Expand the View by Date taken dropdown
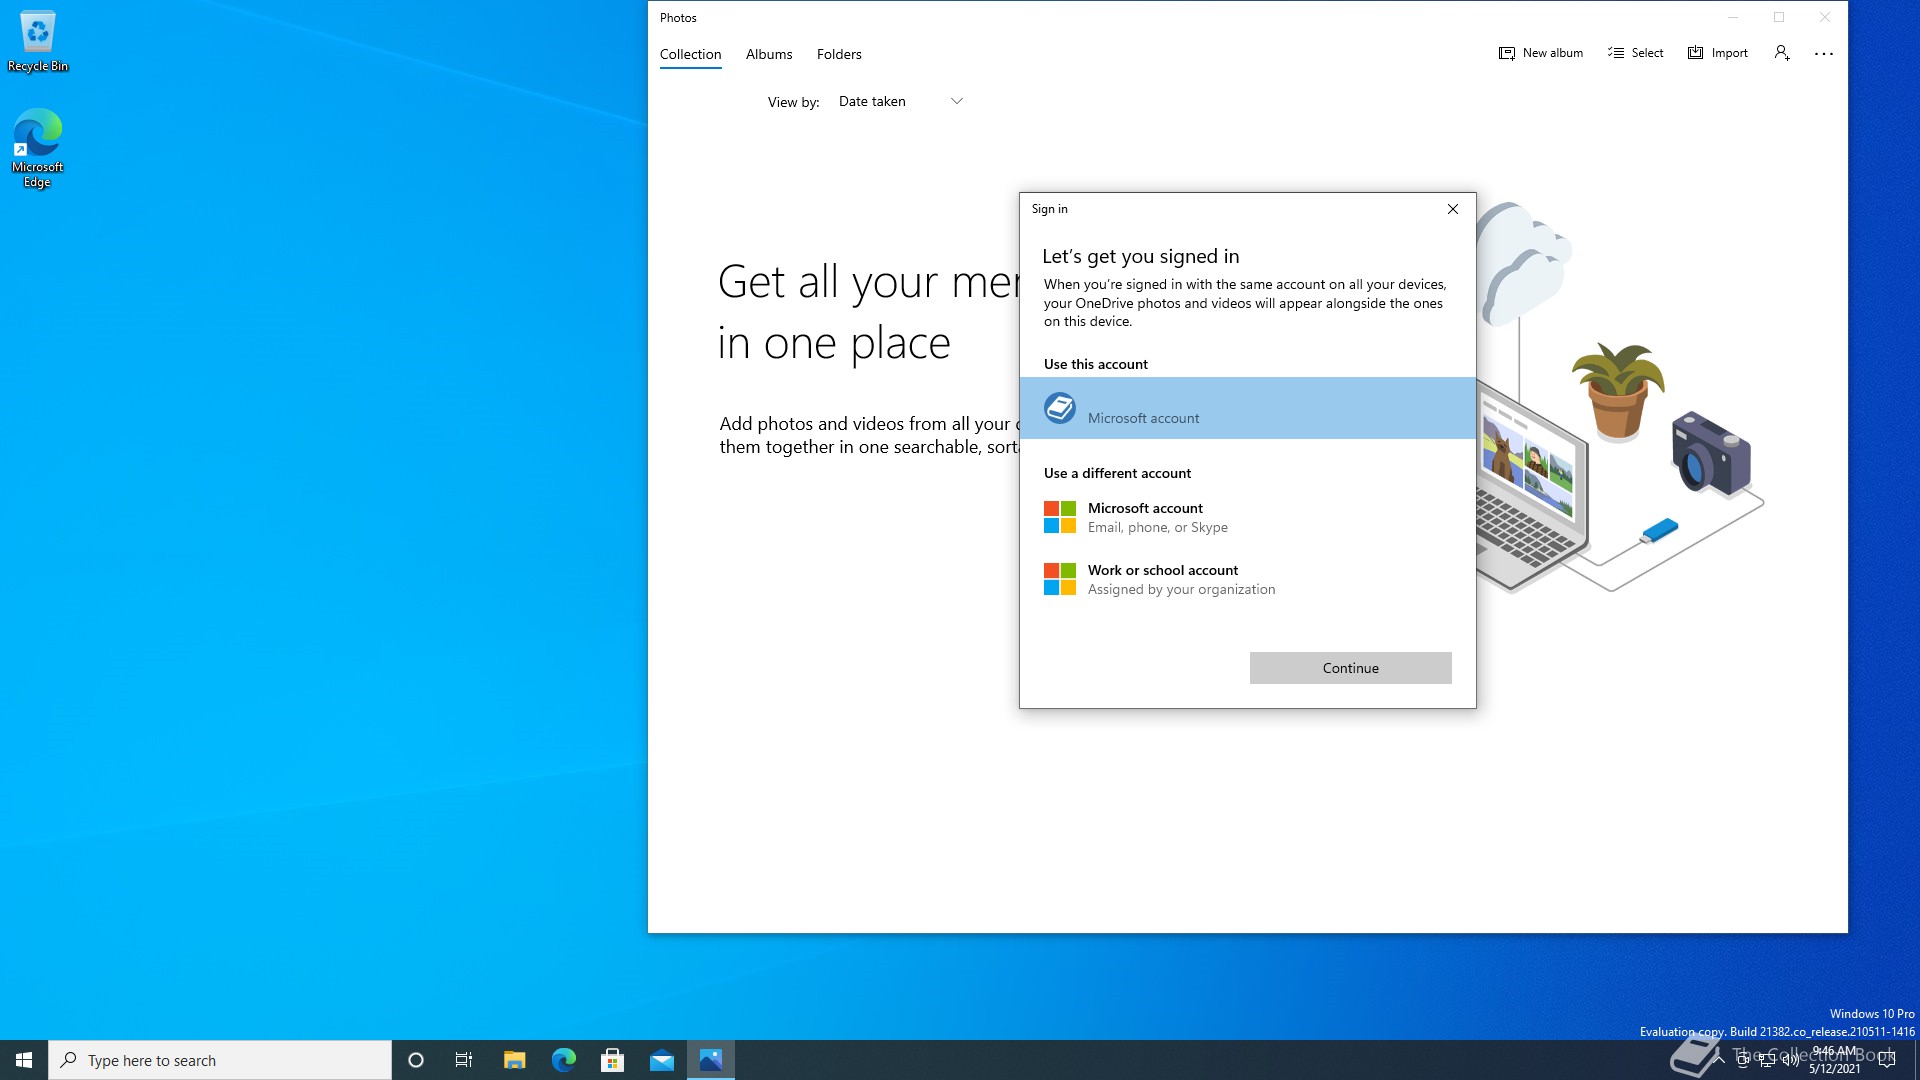Viewport: 1920px width, 1080px height. pyautogui.click(x=900, y=101)
